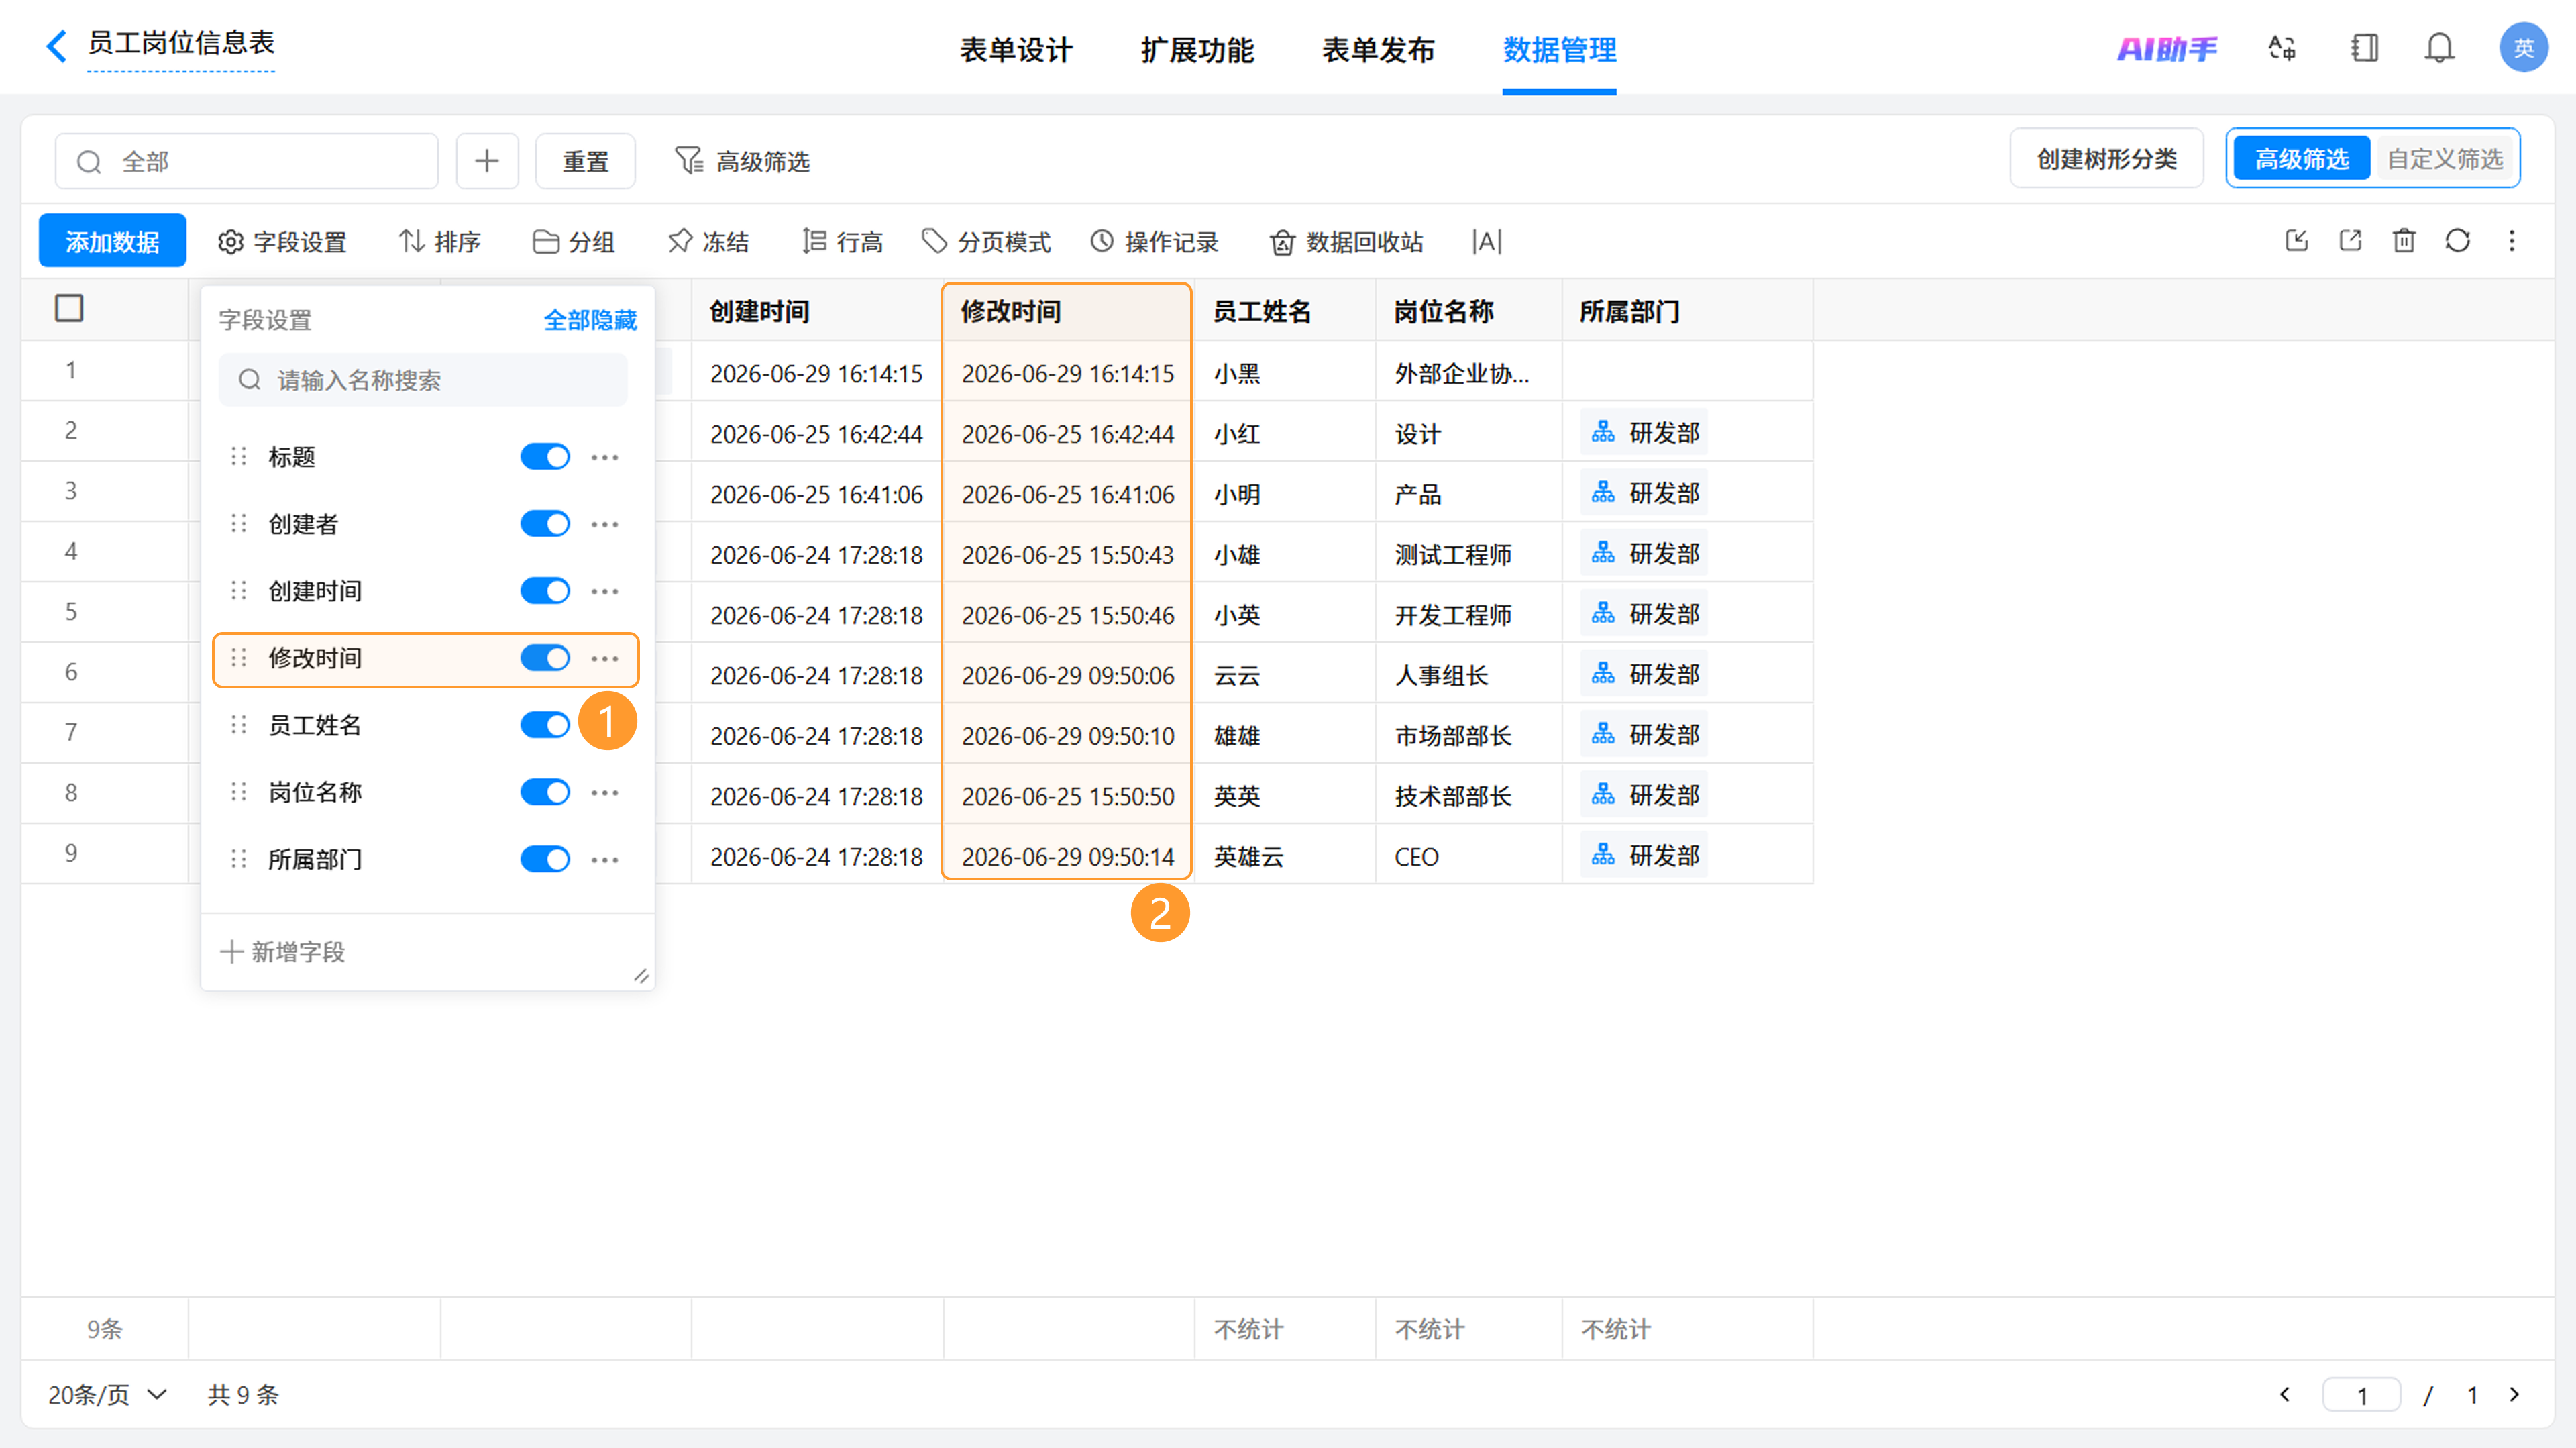Click 新增字段 add field
Screen dimensions: 2576x1448
pyautogui.click(x=283, y=951)
